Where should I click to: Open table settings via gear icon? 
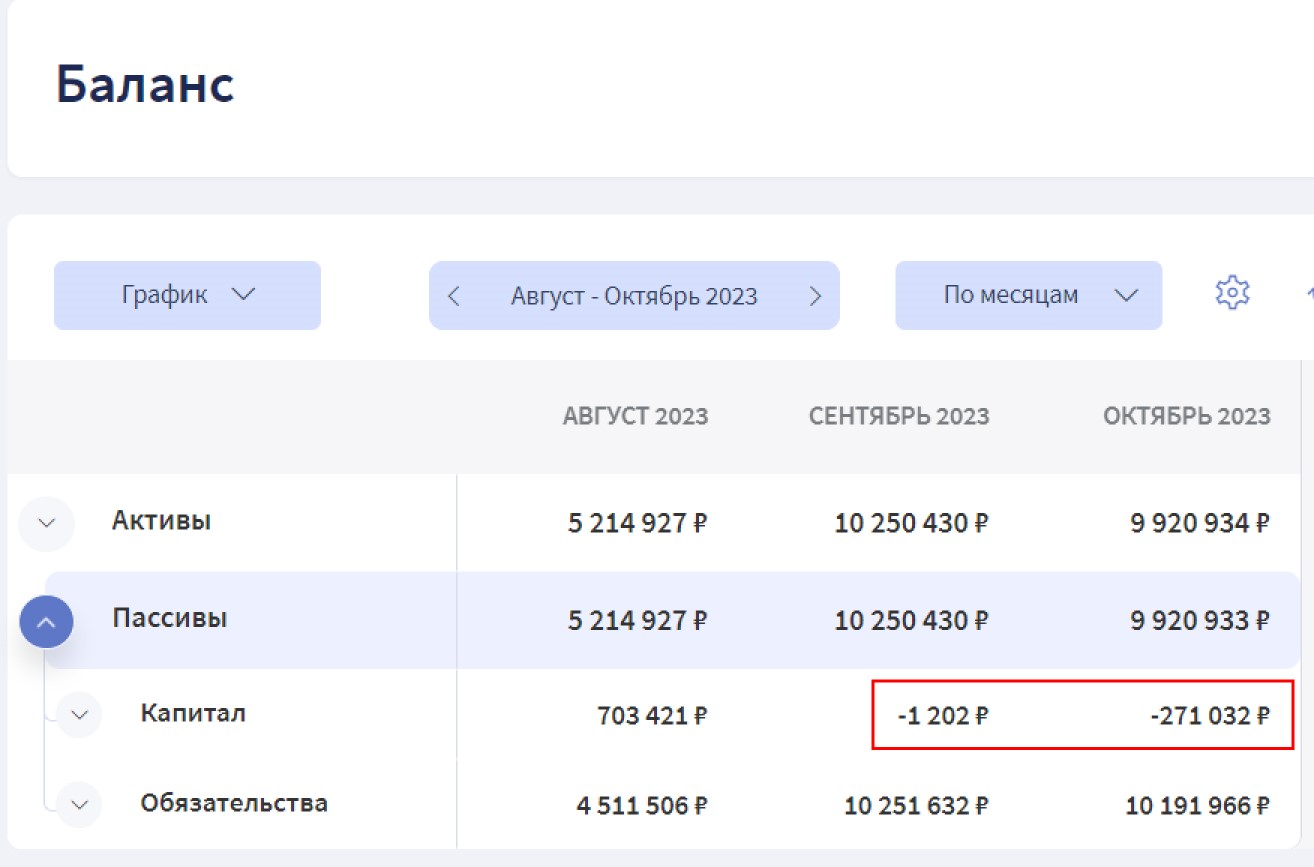click(x=1232, y=293)
